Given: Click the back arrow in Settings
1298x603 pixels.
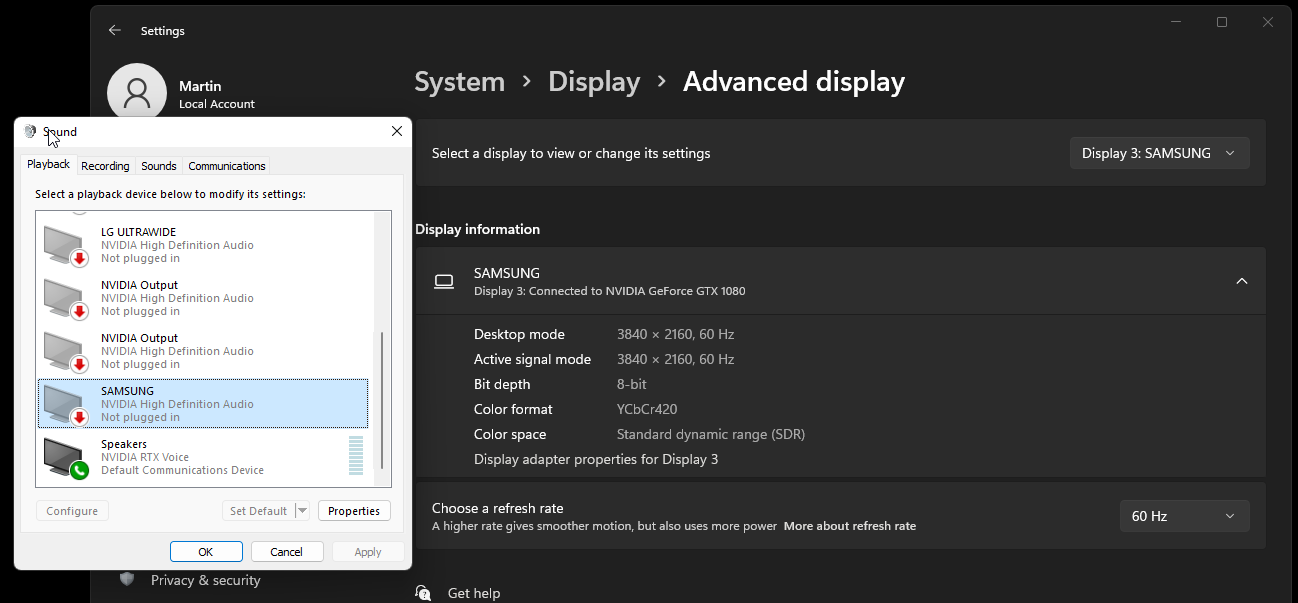Looking at the screenshot, I should (x=114, y=31).
